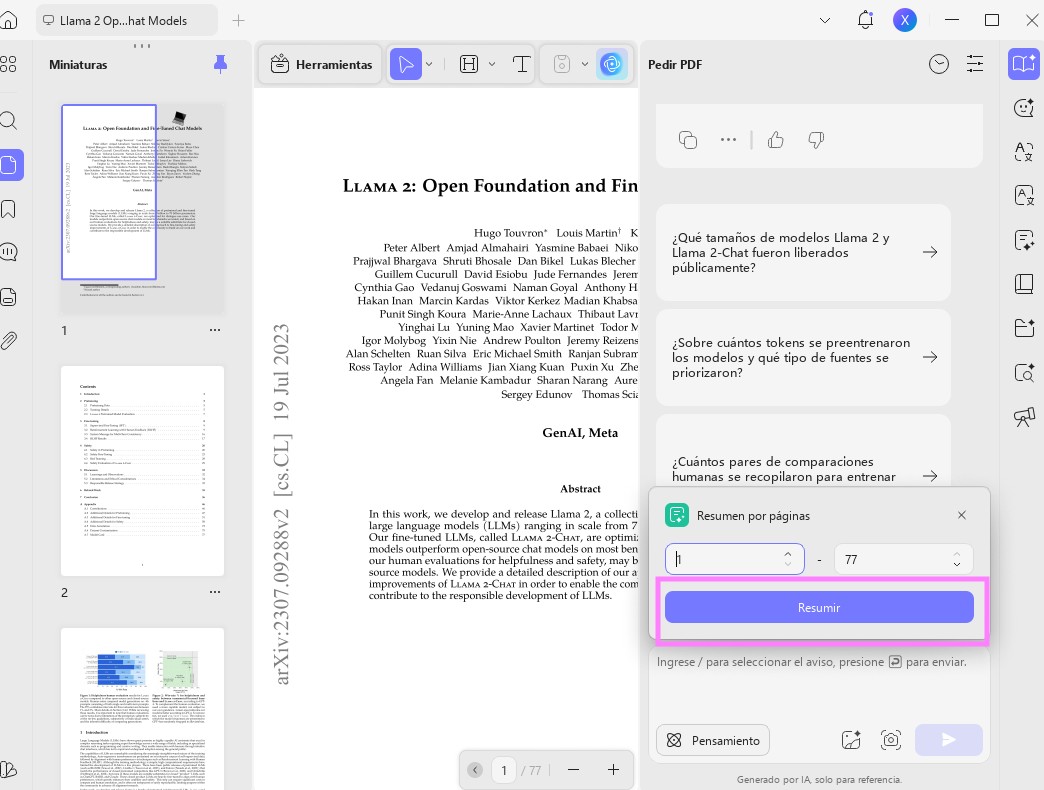1044x790 pixels.
Task: Increase the start page with up stepper
Action: tap(788, 554)
